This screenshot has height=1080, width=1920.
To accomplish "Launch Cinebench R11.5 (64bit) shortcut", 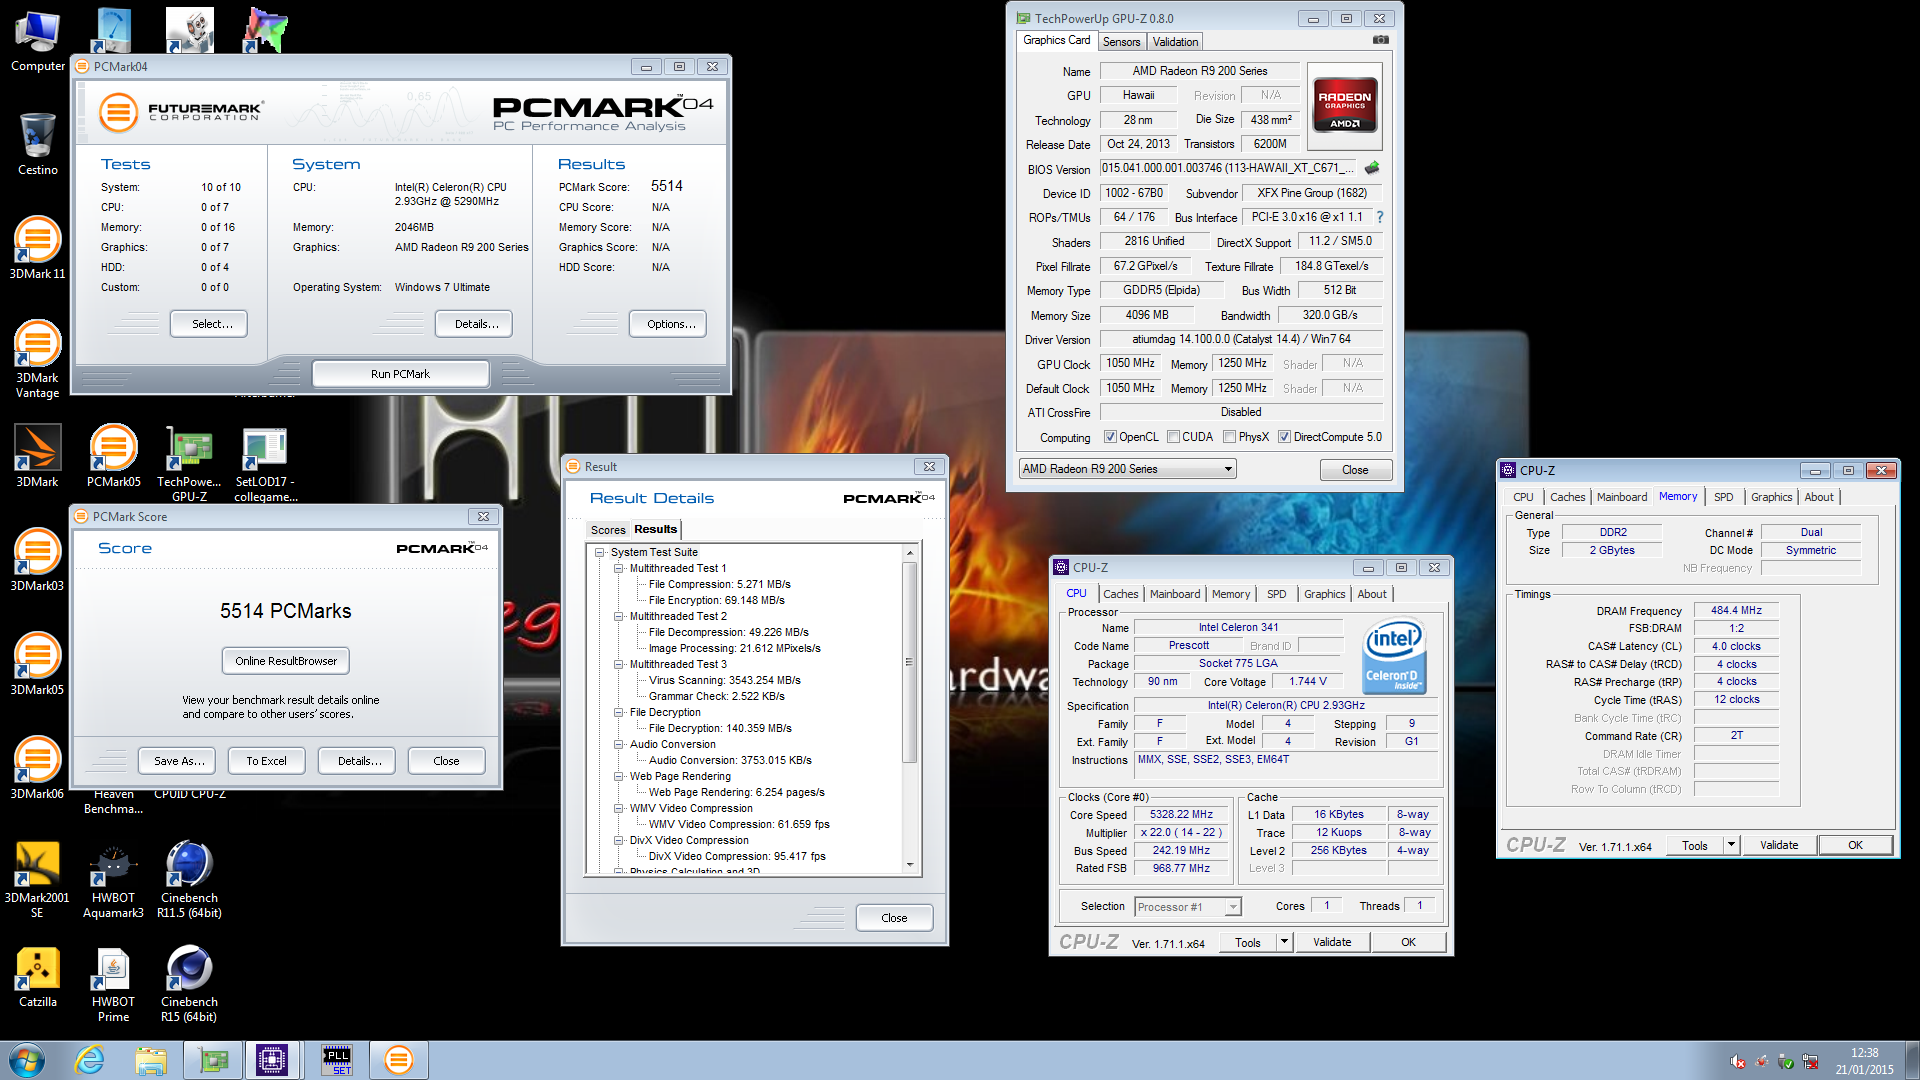I will pyautogui.click(x=190, y=879).
